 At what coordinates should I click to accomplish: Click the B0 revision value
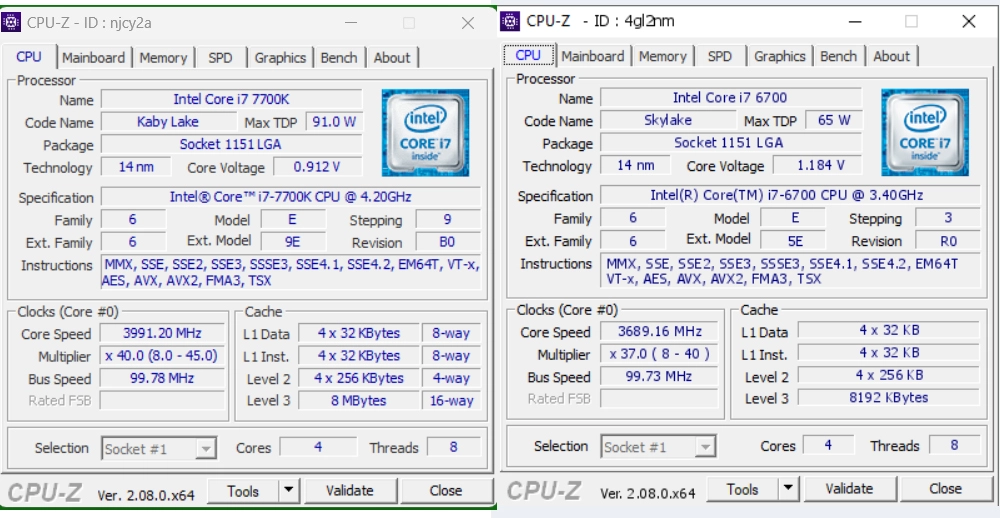tap(448, 242)
